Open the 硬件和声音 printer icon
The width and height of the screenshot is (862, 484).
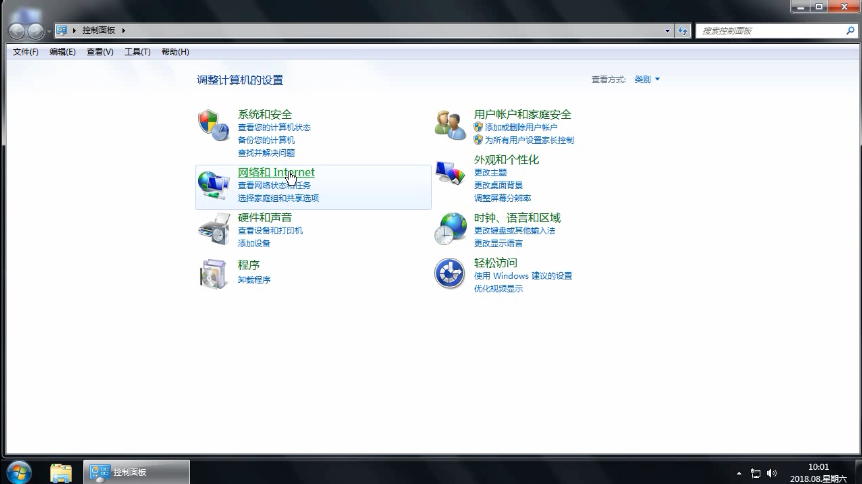(x=213, y=229)
